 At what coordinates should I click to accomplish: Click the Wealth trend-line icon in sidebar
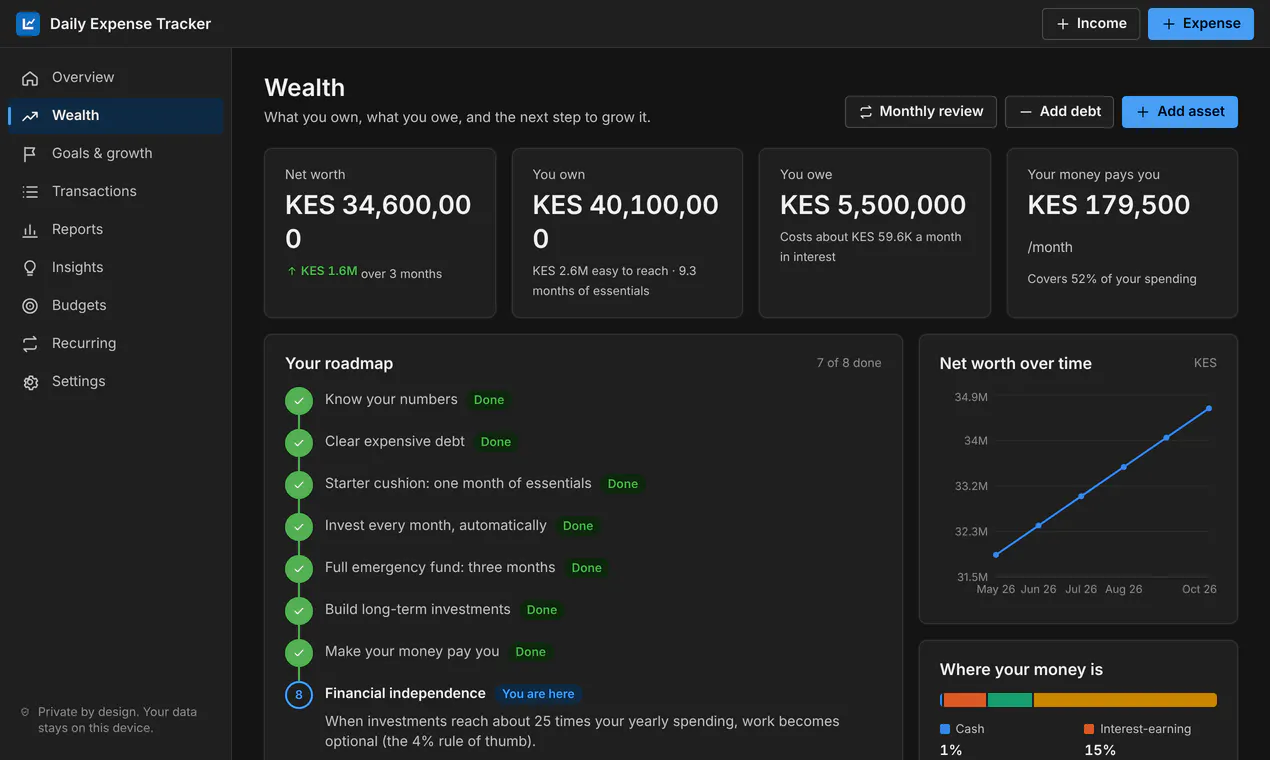click(x=30, y=116)
